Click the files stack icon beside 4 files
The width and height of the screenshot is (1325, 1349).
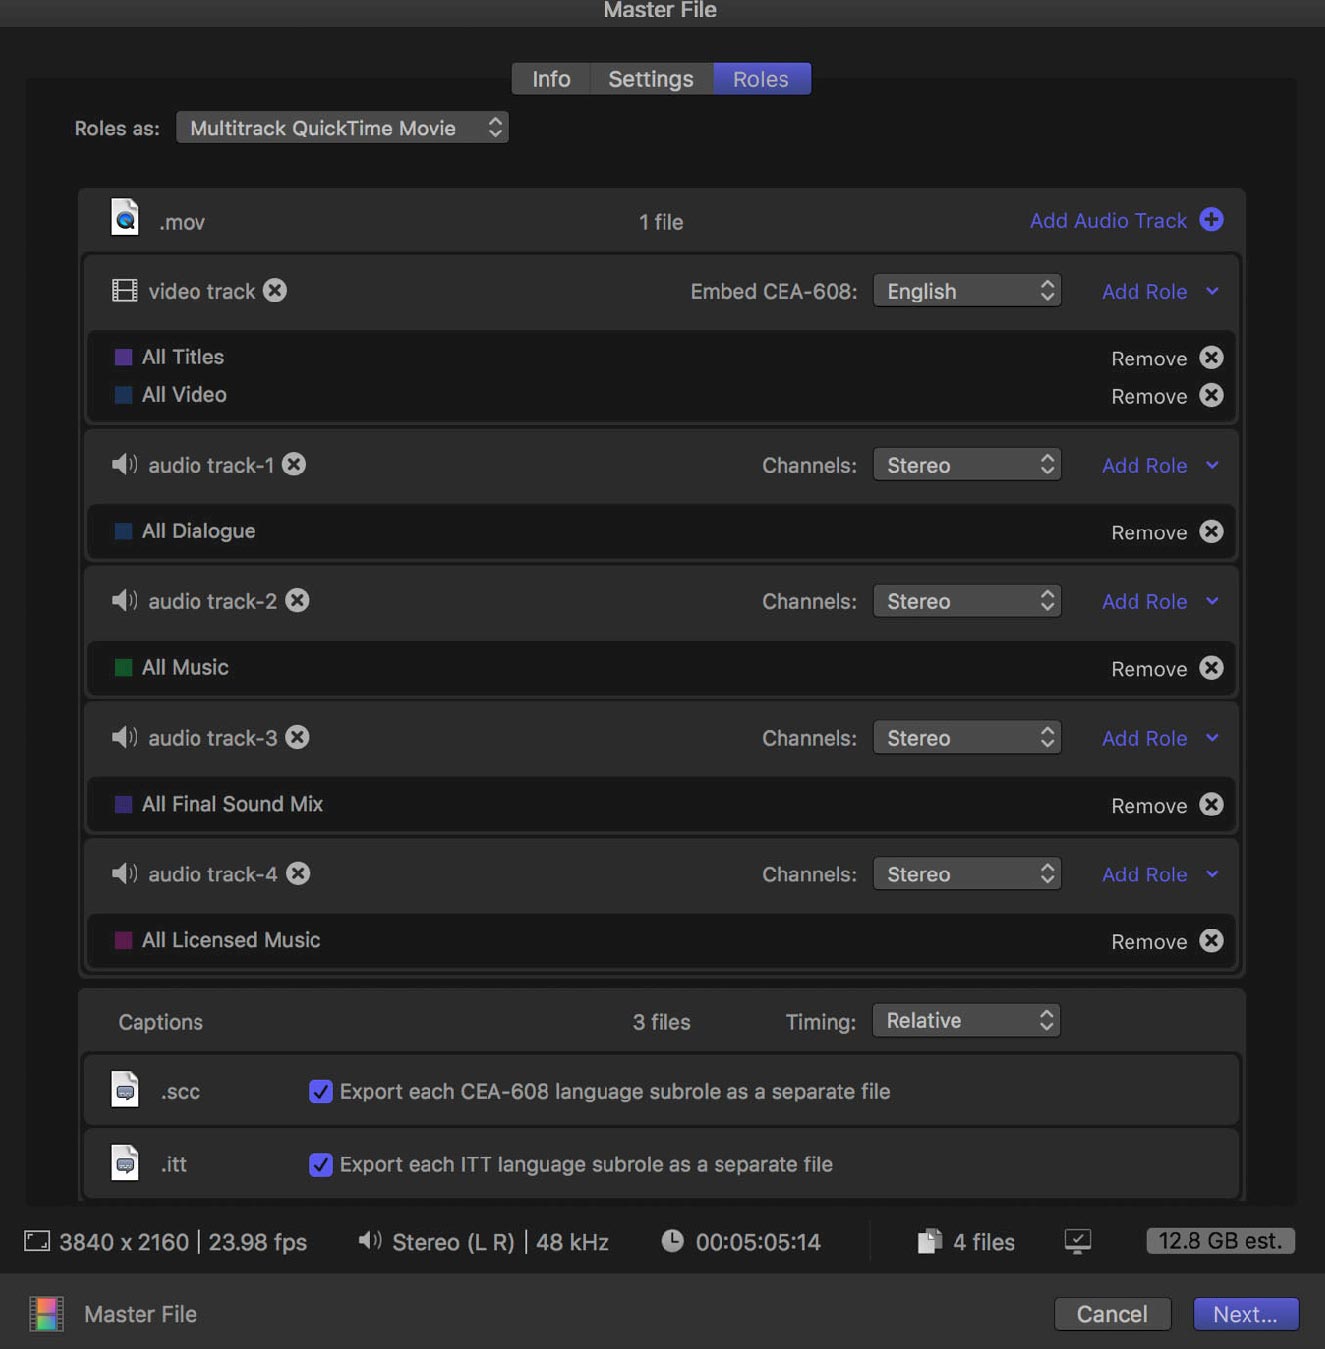coord(929,1241)
